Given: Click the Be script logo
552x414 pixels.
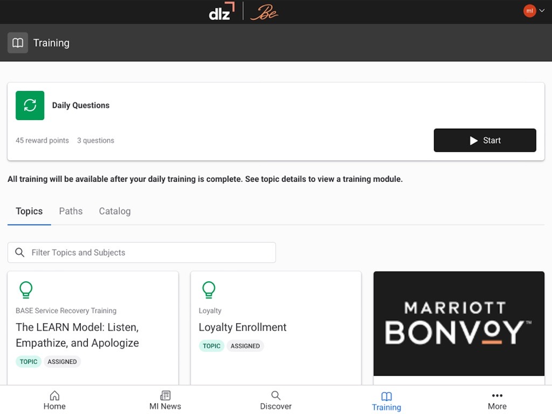Looking at the screenshot, I should [x=264, y=13].
